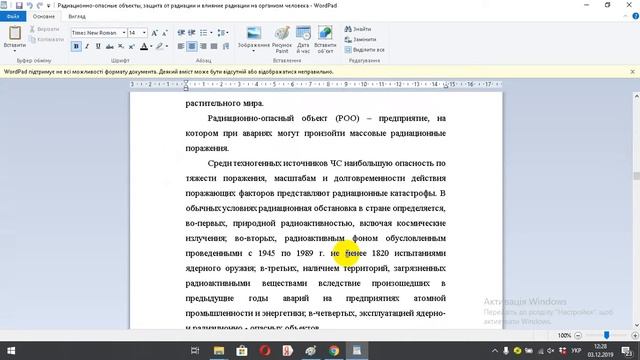Click the Save icon in quick access toolbar
The width and height of the screenshot is (640, 360).
click(x=19, y=5)
